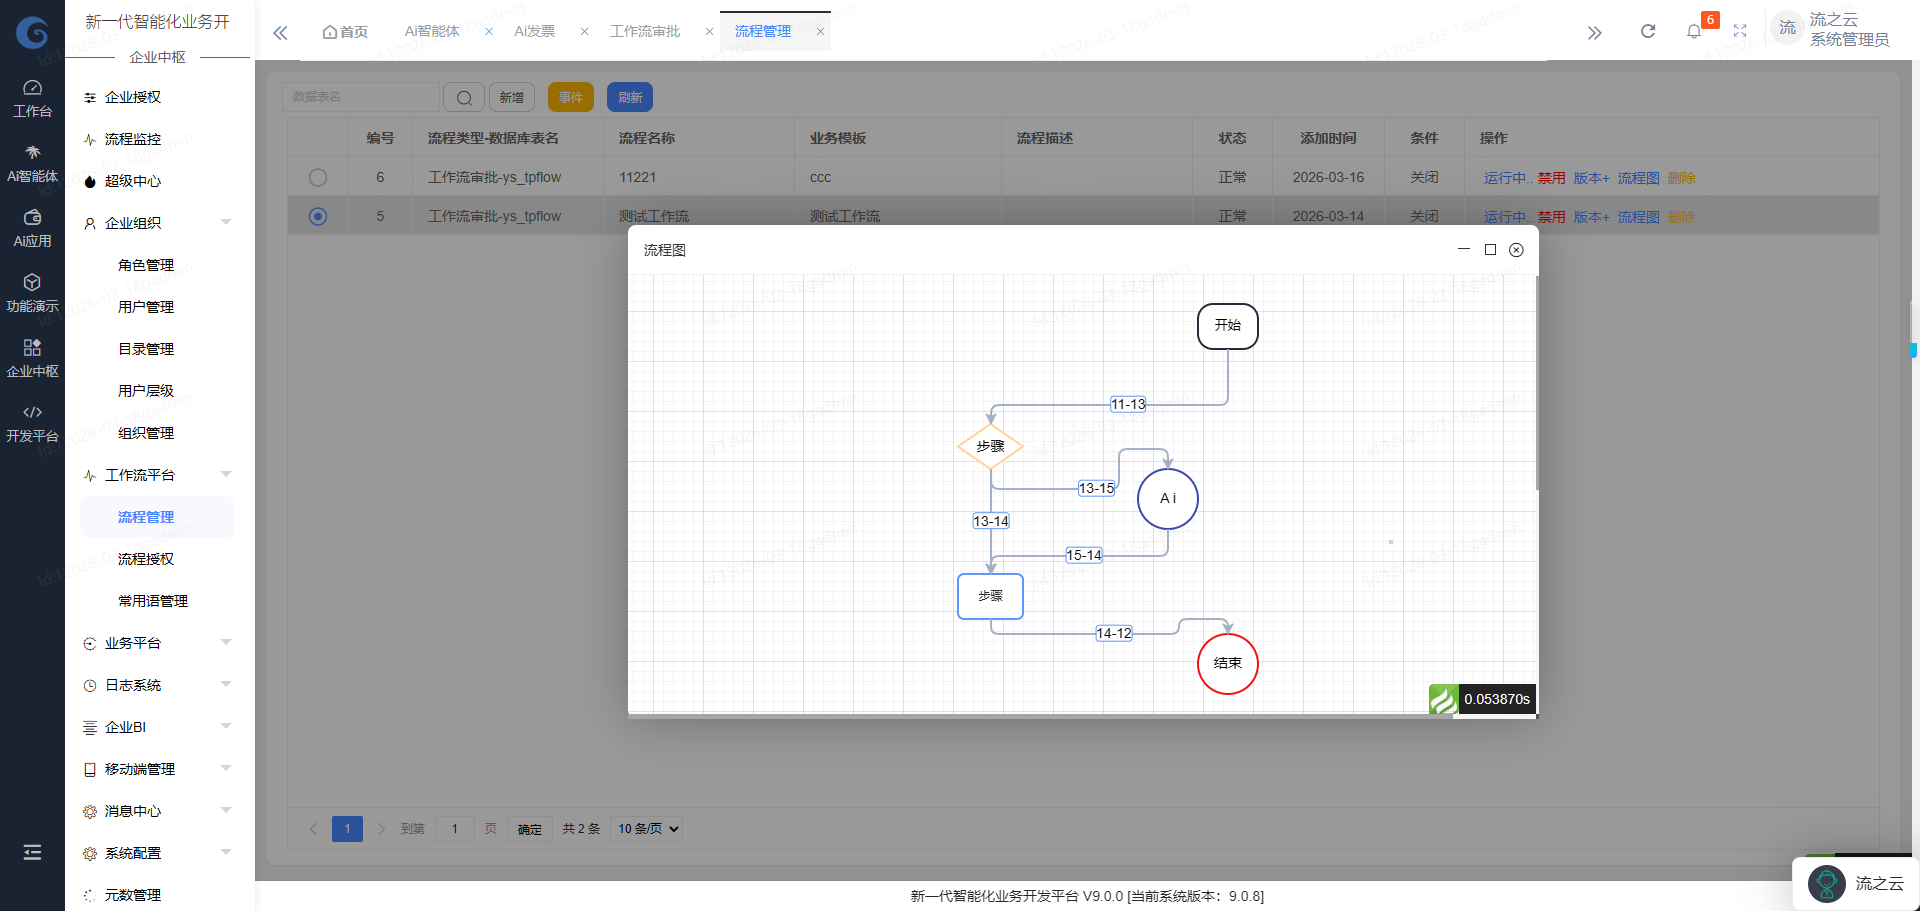The width and height of the screenshot is (1920, 911).
Task: Open the 10条/页 page size dropdown
Action: pos(645,828)
